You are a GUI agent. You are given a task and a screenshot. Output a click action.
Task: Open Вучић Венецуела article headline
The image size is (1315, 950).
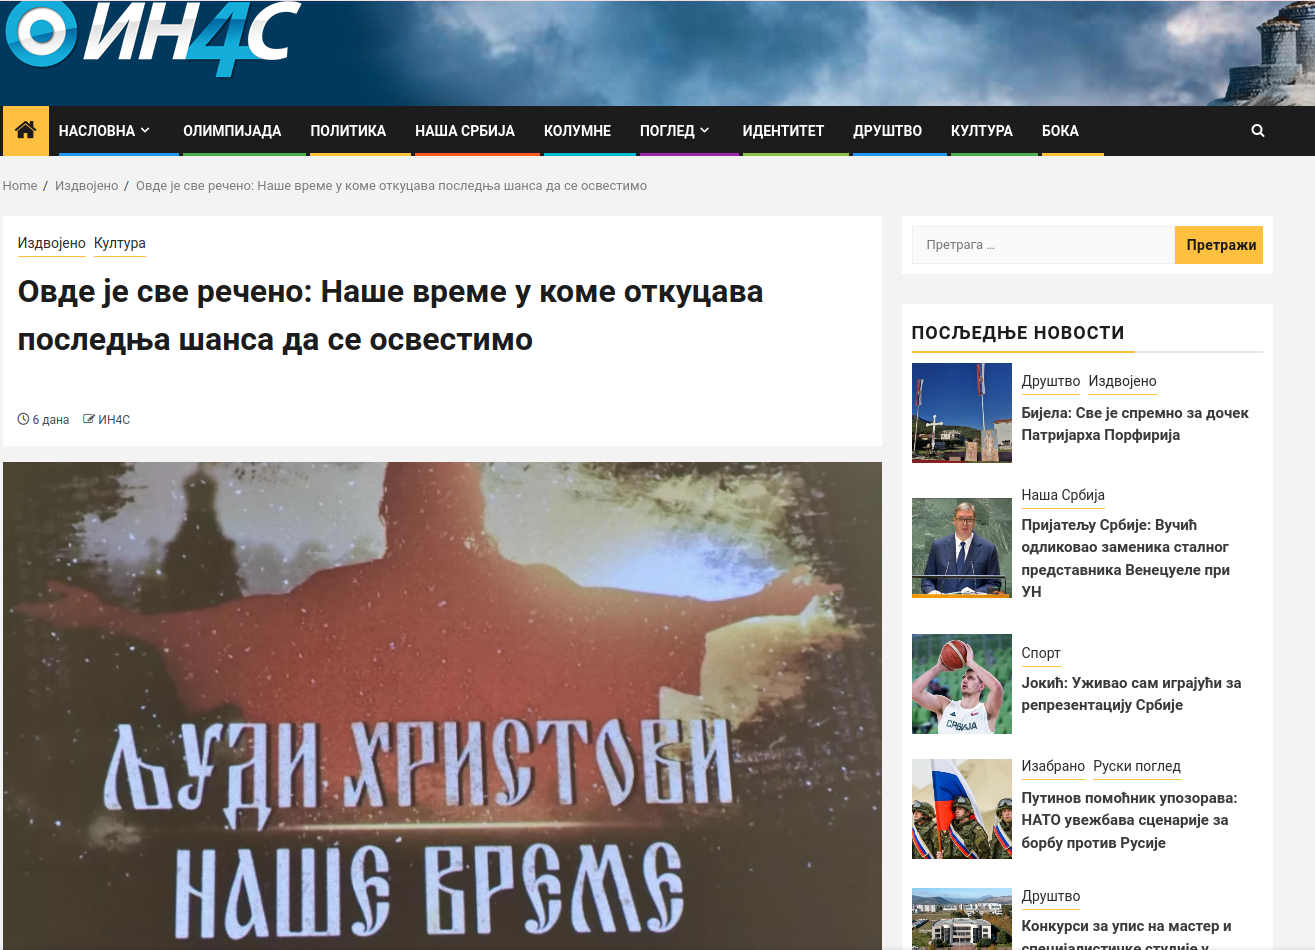1125,558
